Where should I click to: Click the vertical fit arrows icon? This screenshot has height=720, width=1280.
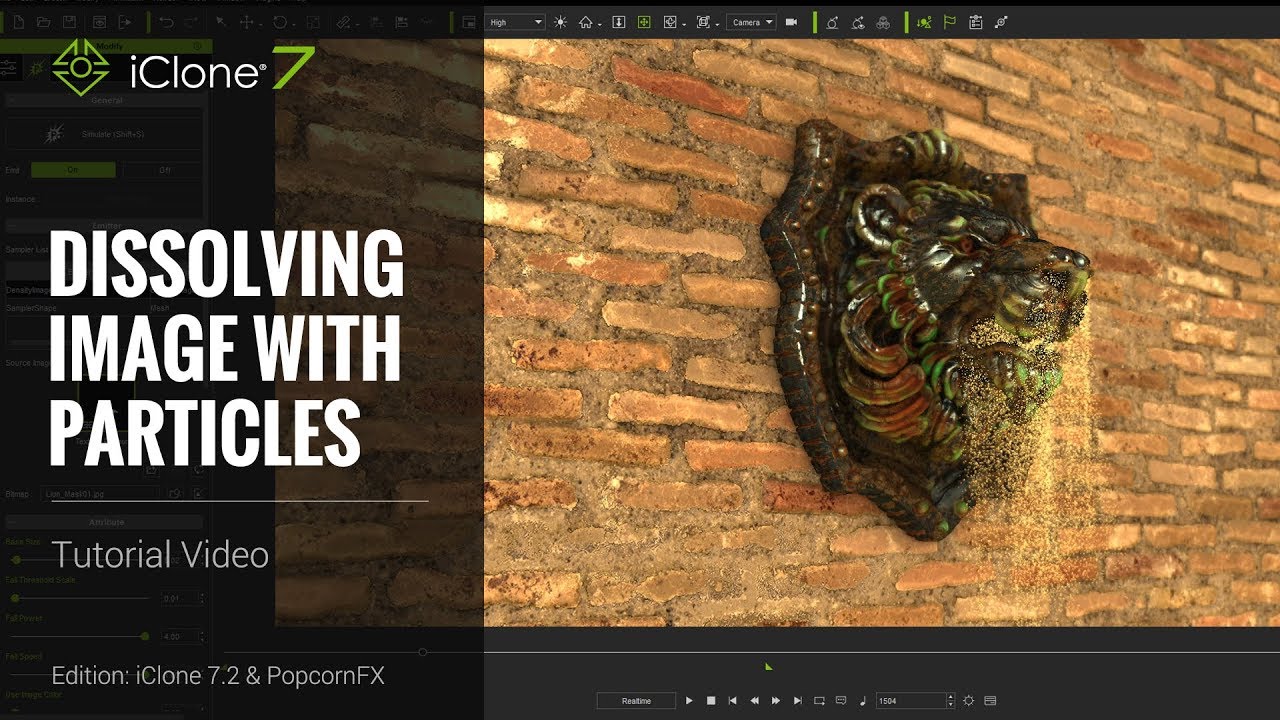click(619, 22)
